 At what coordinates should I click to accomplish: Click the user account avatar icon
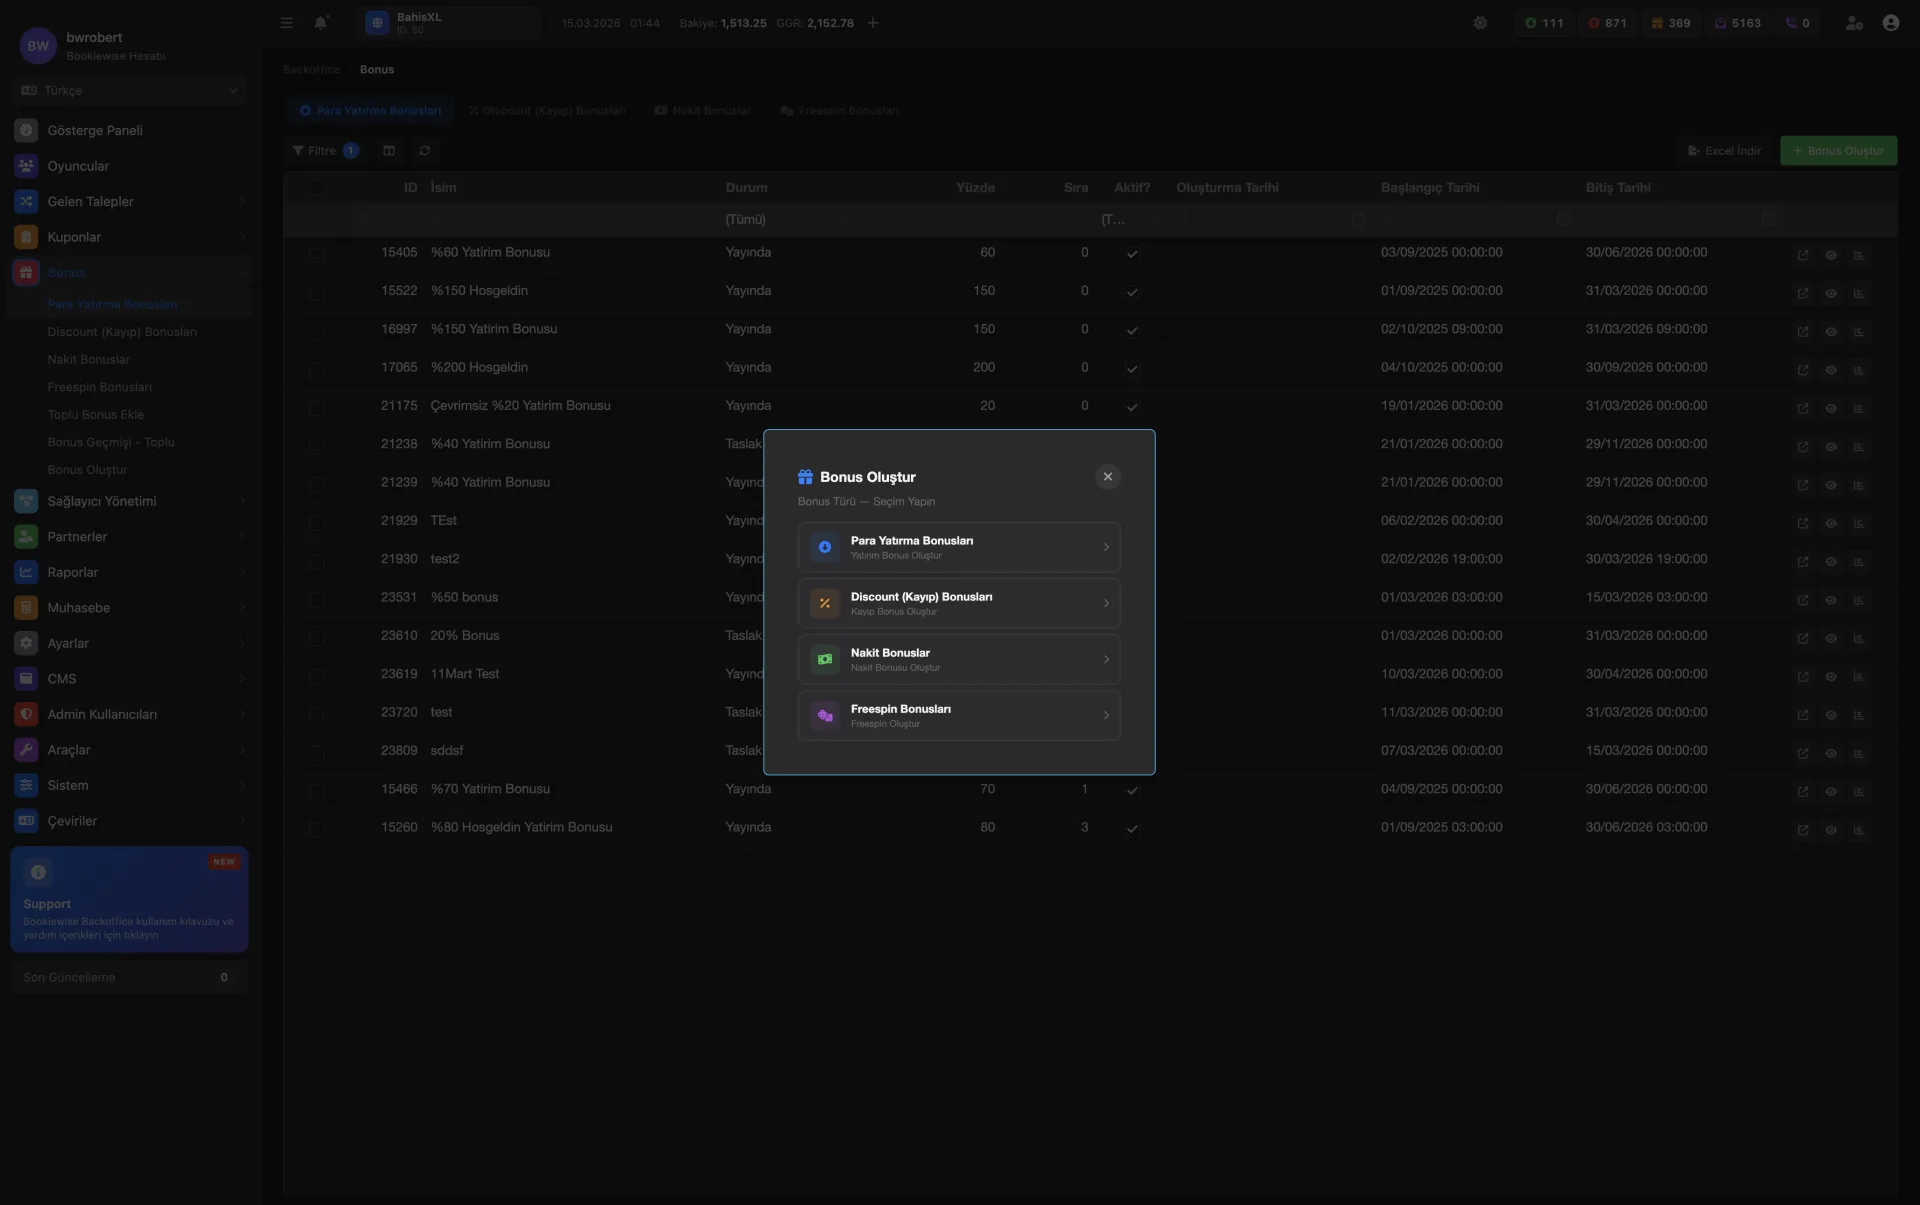point(1890,23)
